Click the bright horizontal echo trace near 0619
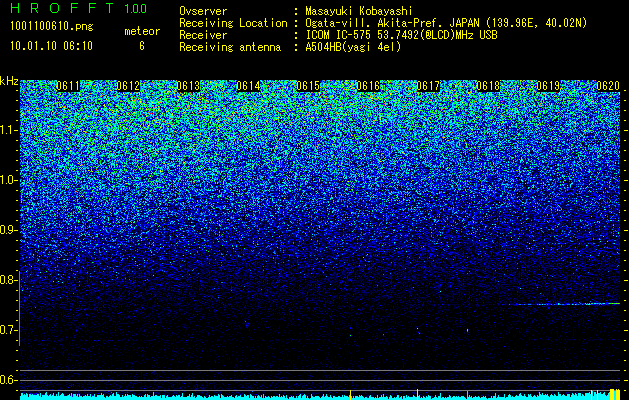The image size is (629, 400). coord(562,304)
